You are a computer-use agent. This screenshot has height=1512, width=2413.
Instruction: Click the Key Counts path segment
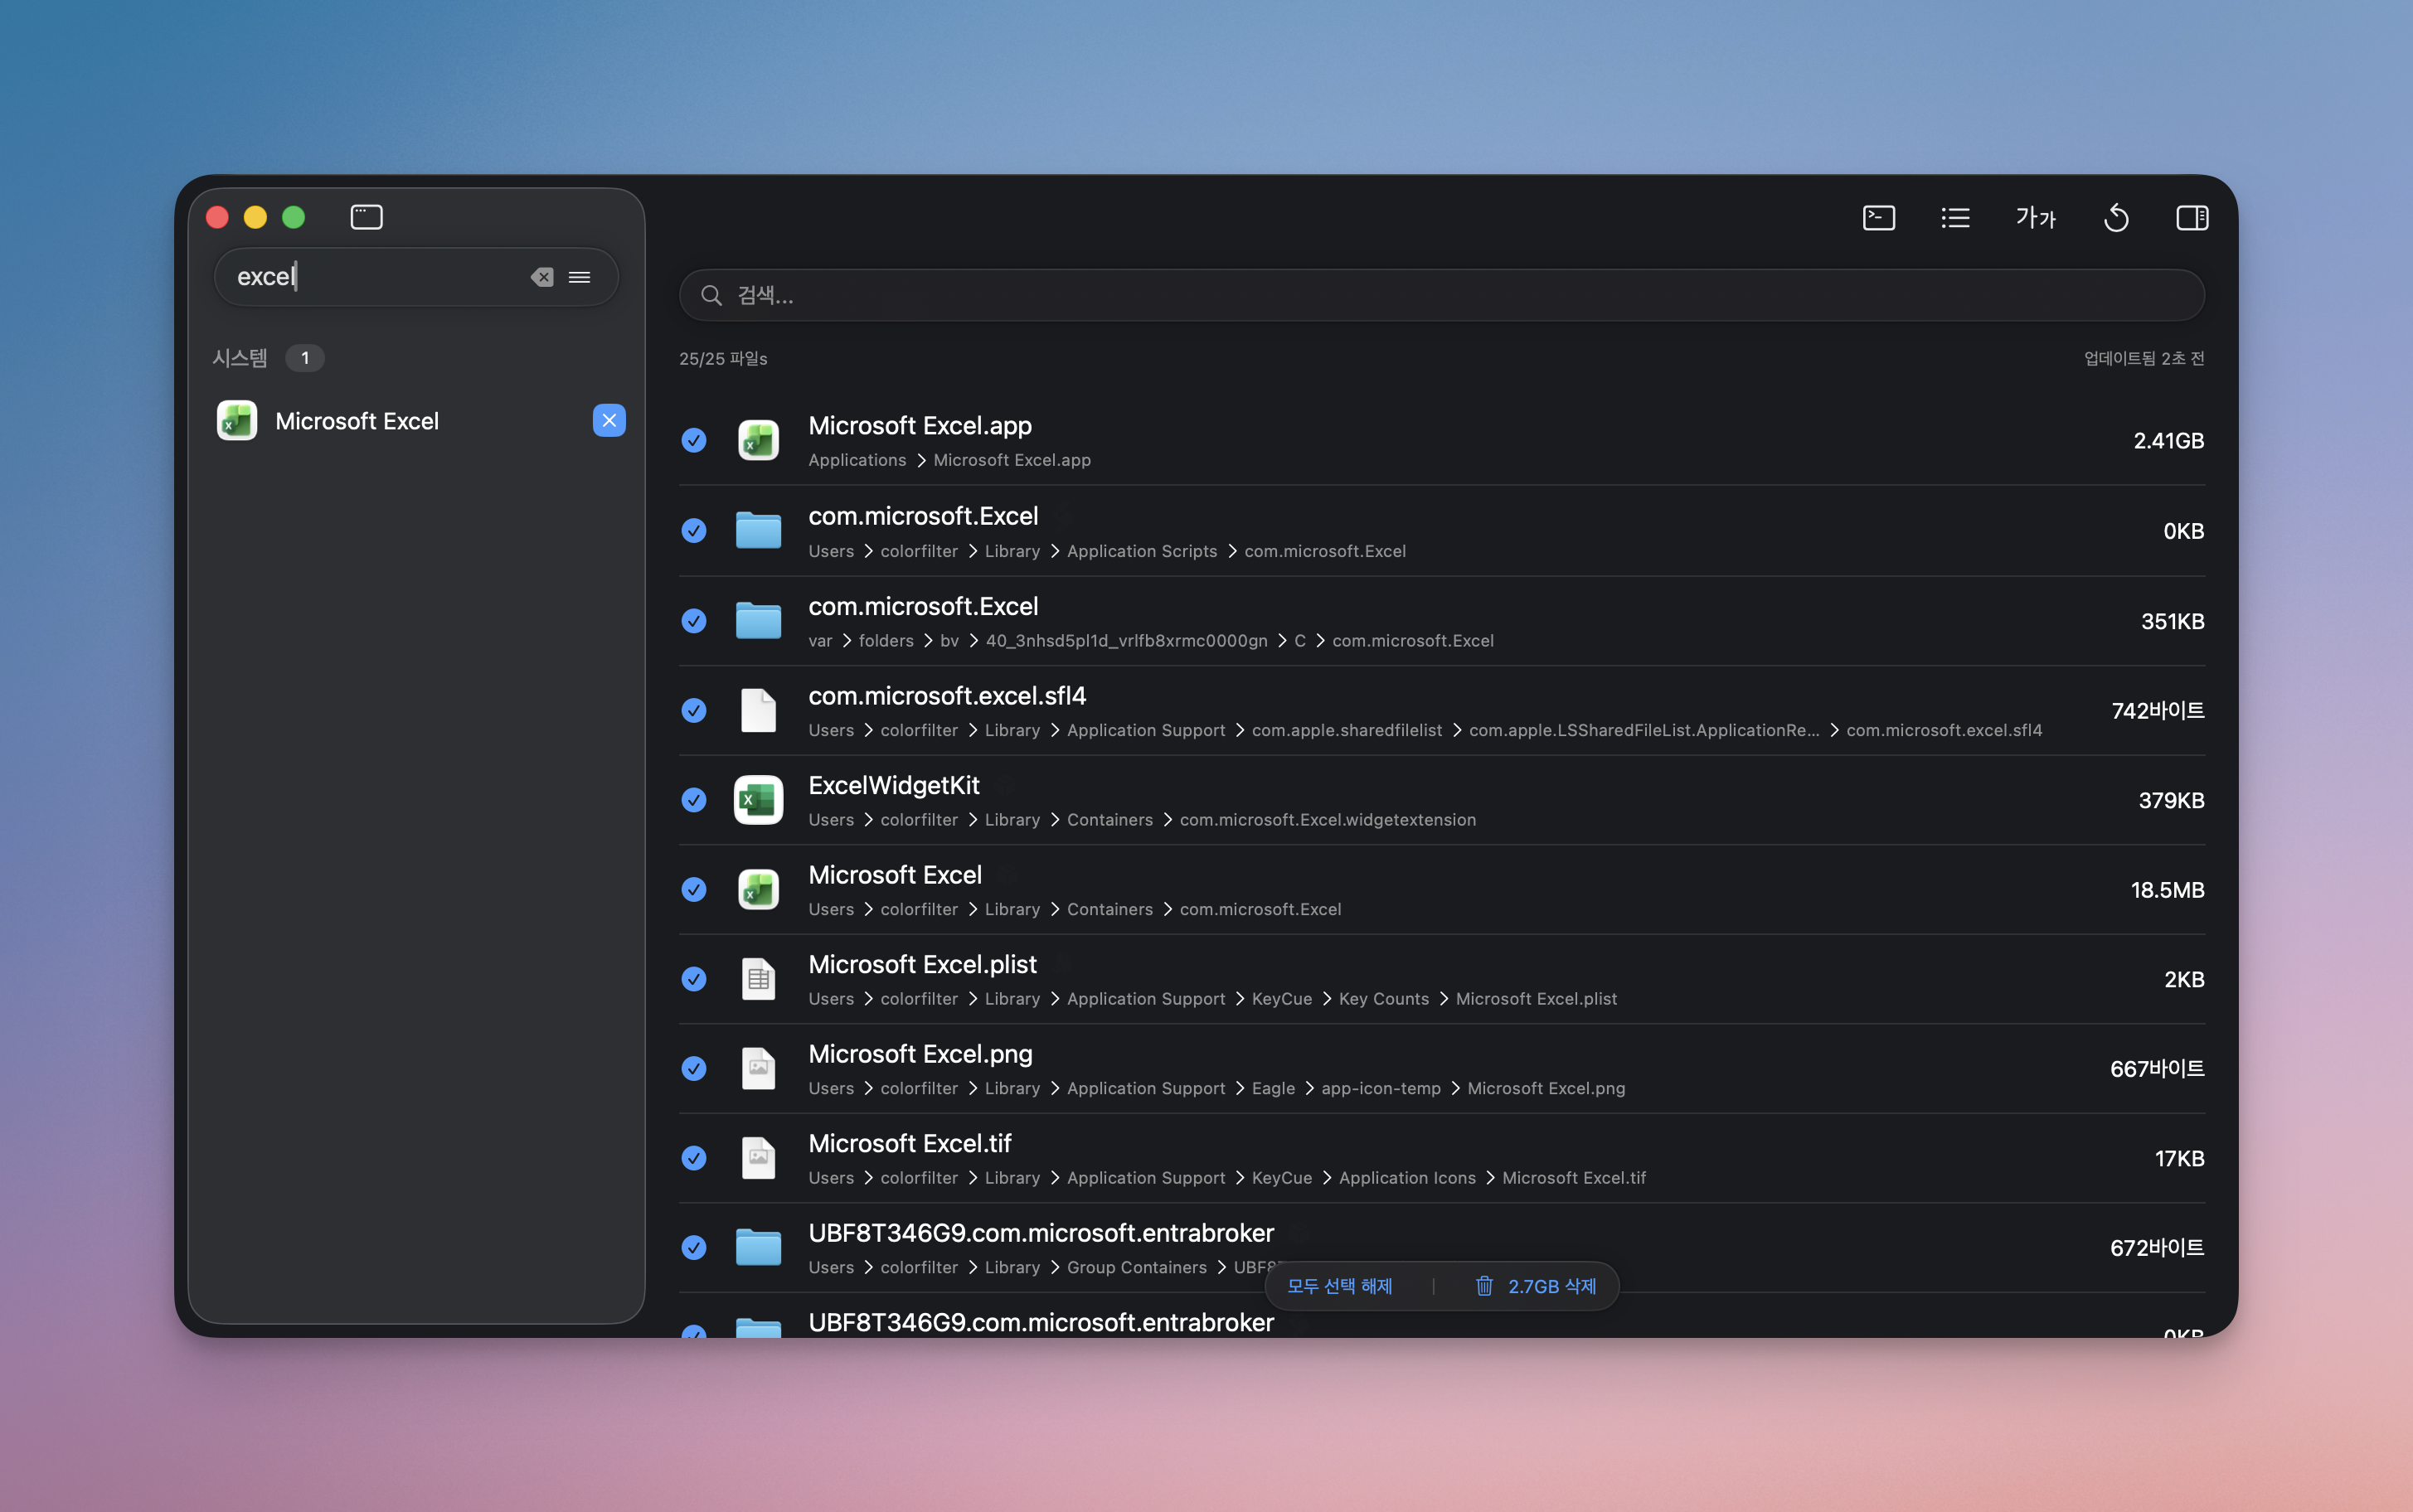pos(1383,999)
